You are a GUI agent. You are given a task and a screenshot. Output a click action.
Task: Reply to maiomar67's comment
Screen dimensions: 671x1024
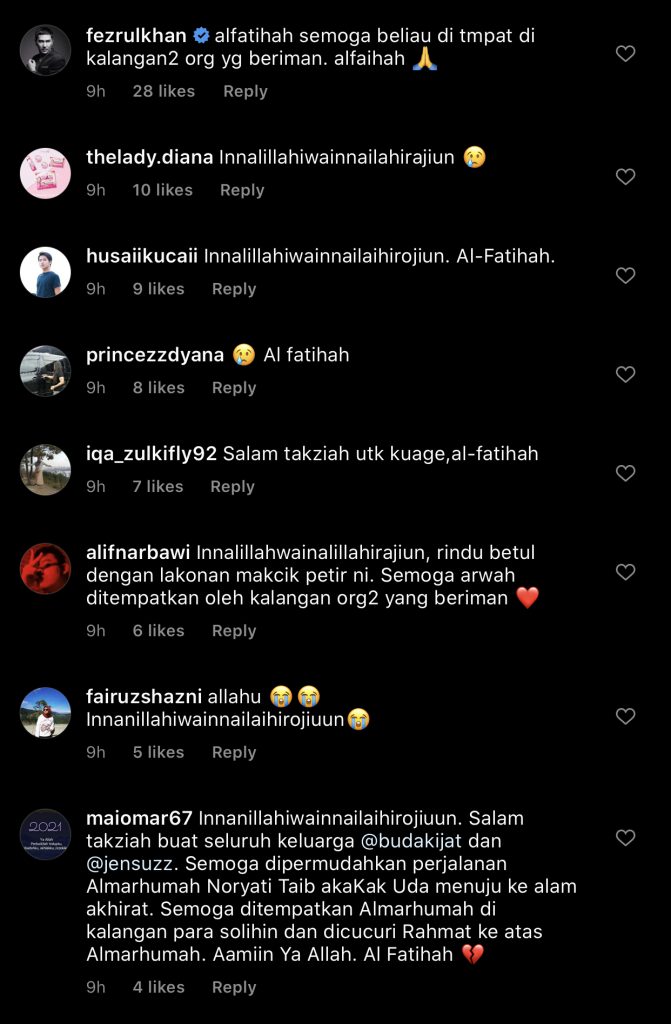pyautogui.click(x=234, y=987)
